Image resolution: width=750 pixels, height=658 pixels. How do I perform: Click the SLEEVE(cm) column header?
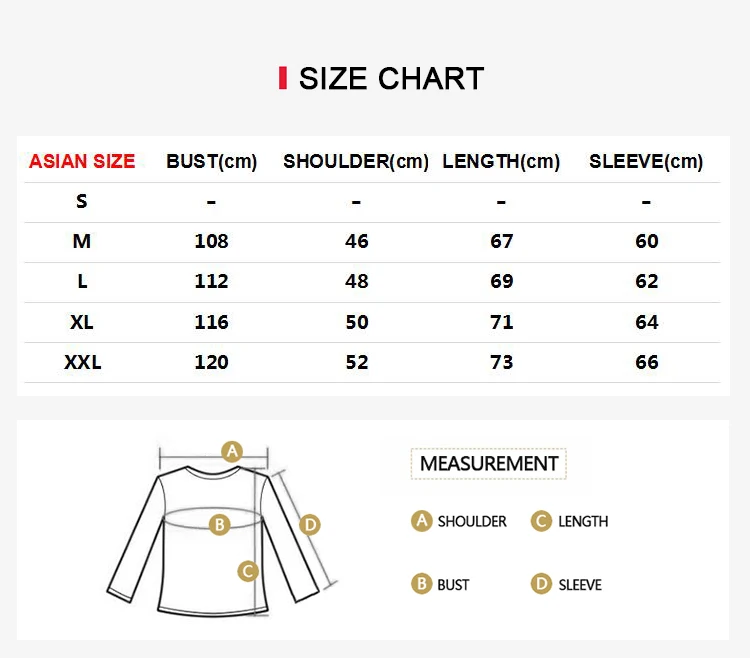[646, 162]
